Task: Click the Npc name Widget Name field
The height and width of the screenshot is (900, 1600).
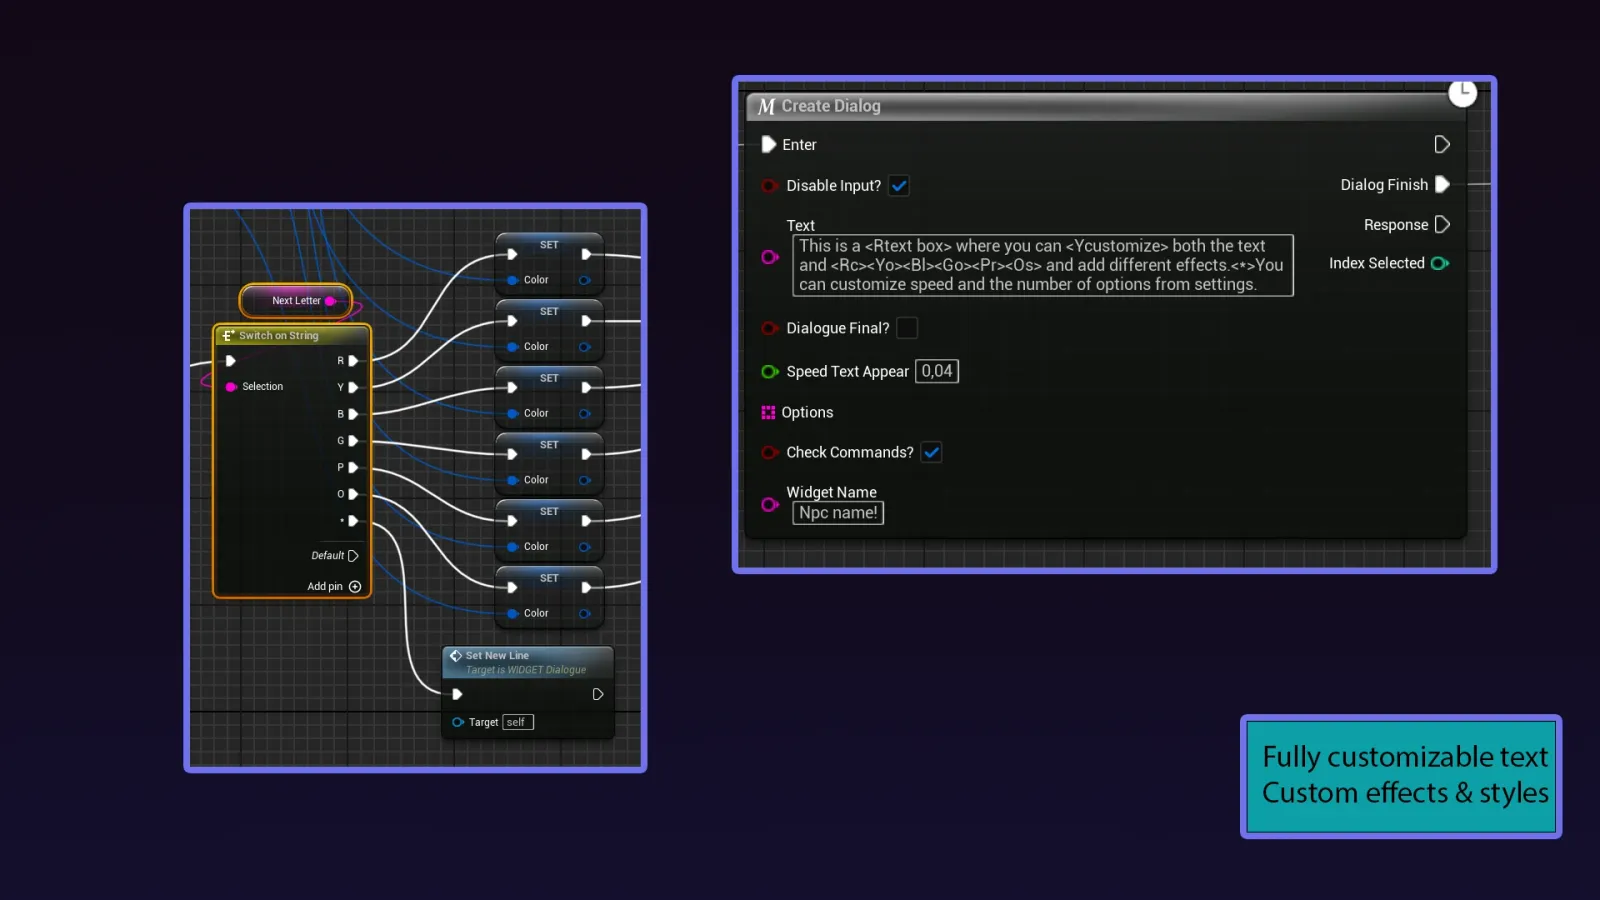Action: [838, 513]
